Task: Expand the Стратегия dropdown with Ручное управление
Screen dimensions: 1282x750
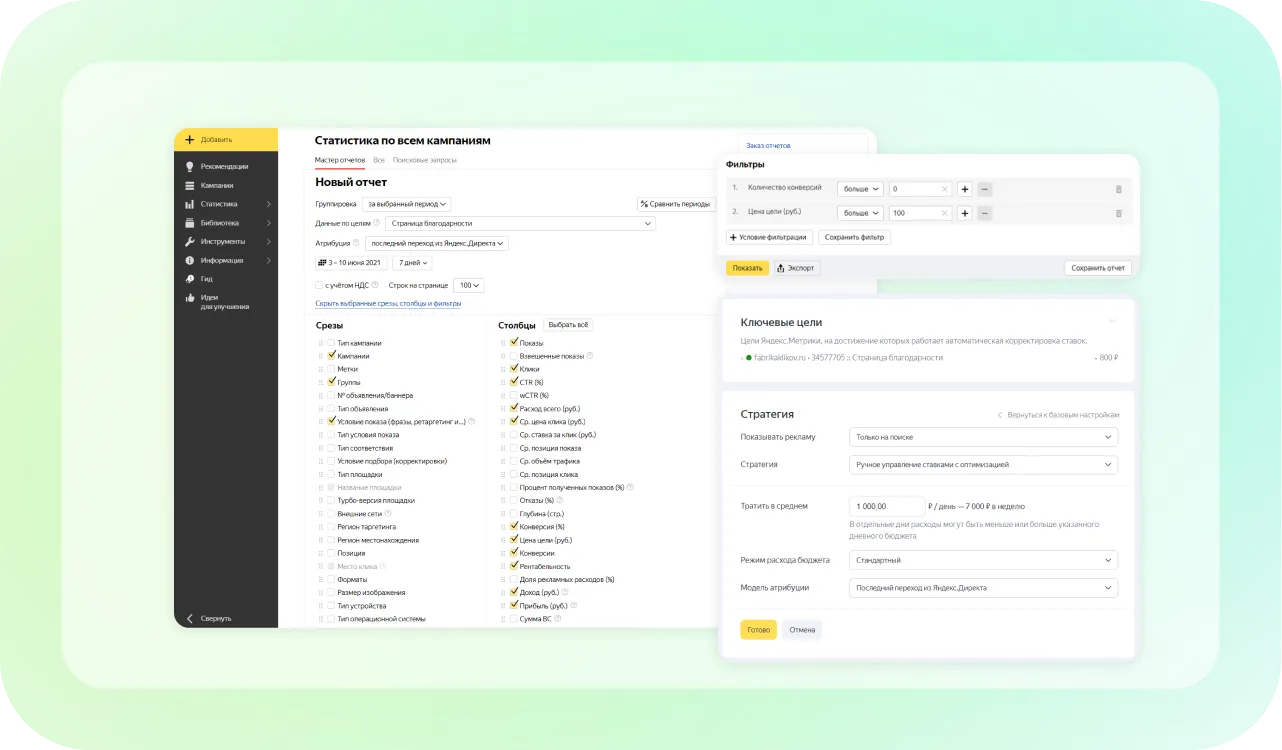Action: coord(982,465)
